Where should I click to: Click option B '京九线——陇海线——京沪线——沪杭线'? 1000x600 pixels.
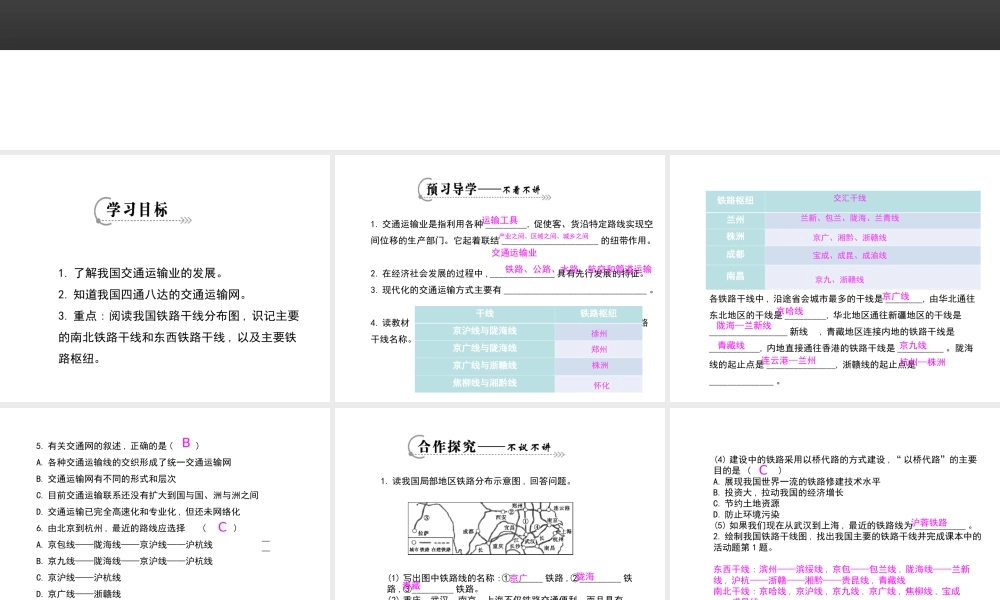[x=124, y=562]
